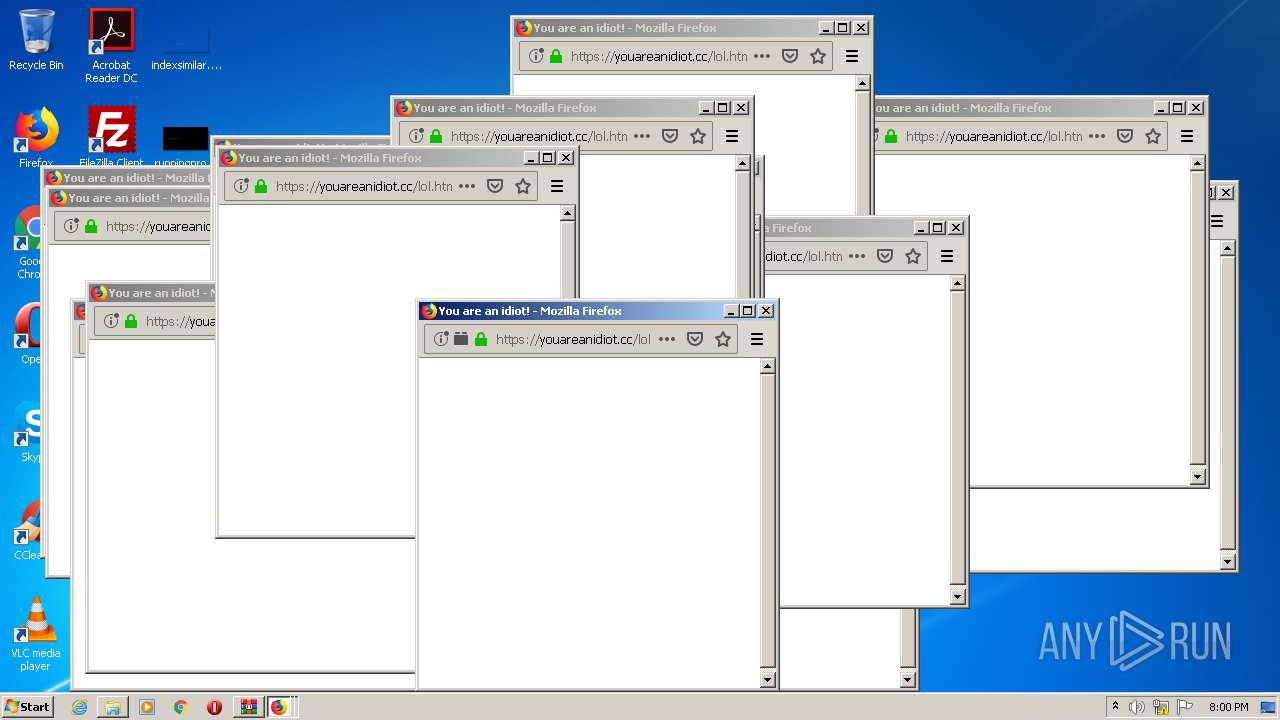Click scroll-down arrow in window titled 'a Firefox'
The image size is (1280, 720).
point(957,597)
